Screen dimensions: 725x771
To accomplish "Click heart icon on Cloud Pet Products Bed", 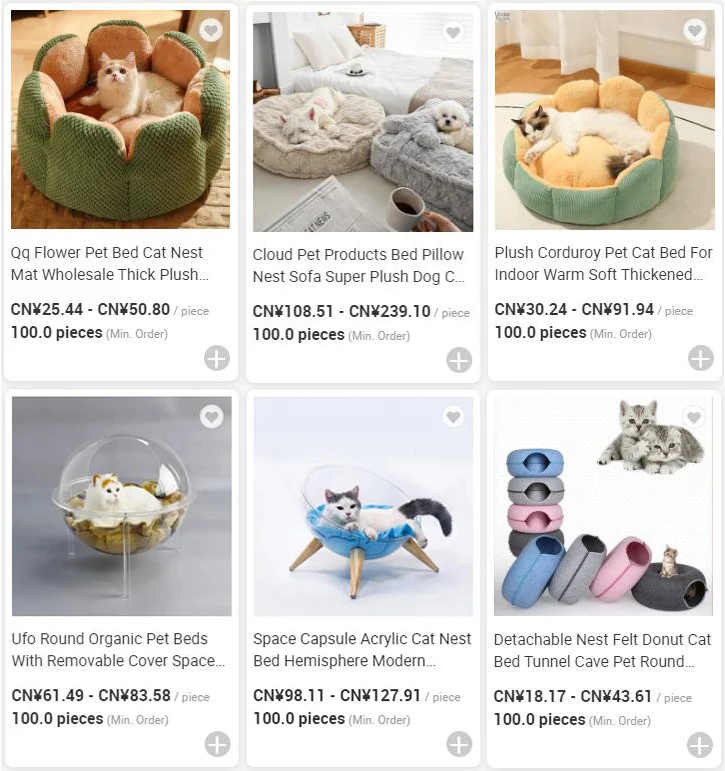I will [453, 32].
